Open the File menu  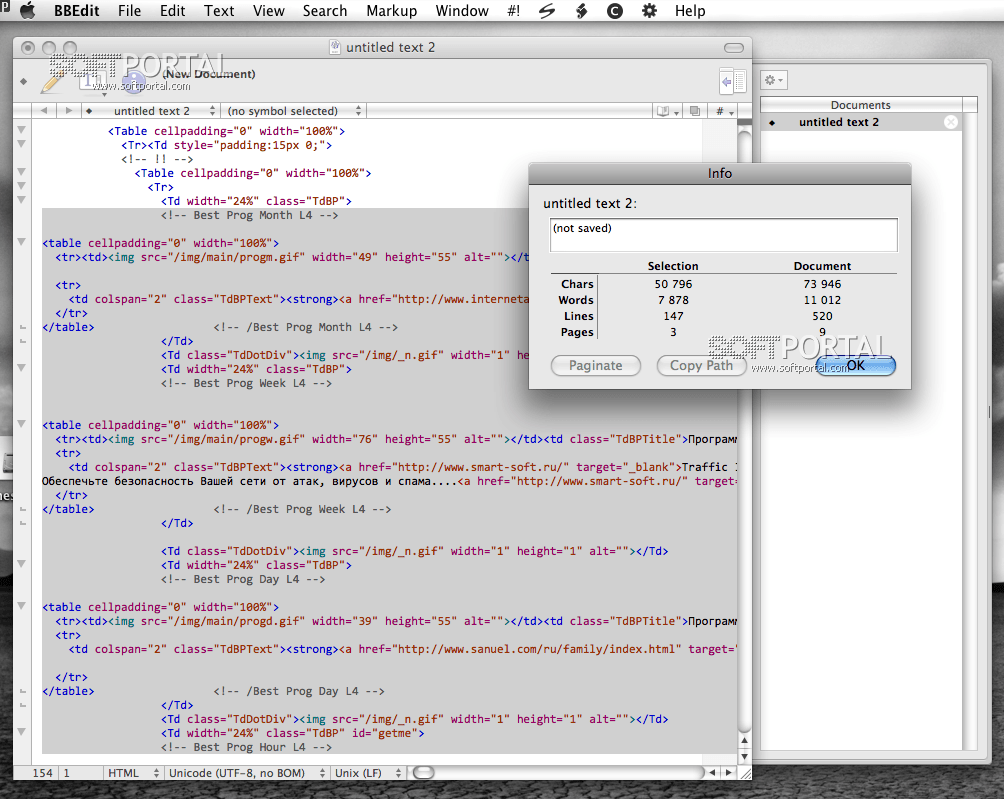[x=129, y=11]
